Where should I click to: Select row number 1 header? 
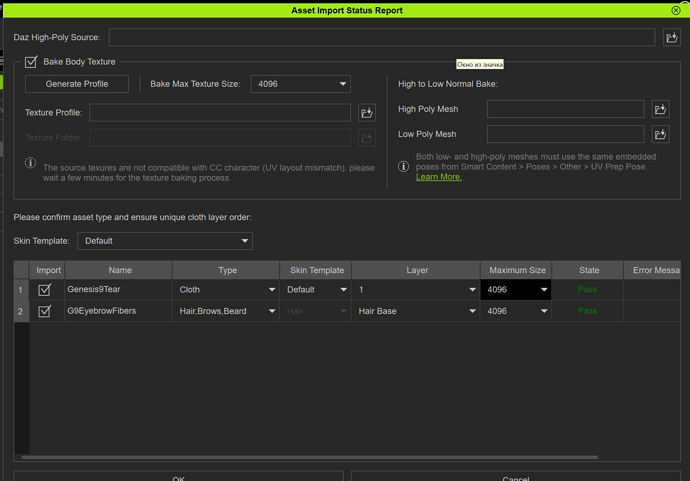pos(21,290)
